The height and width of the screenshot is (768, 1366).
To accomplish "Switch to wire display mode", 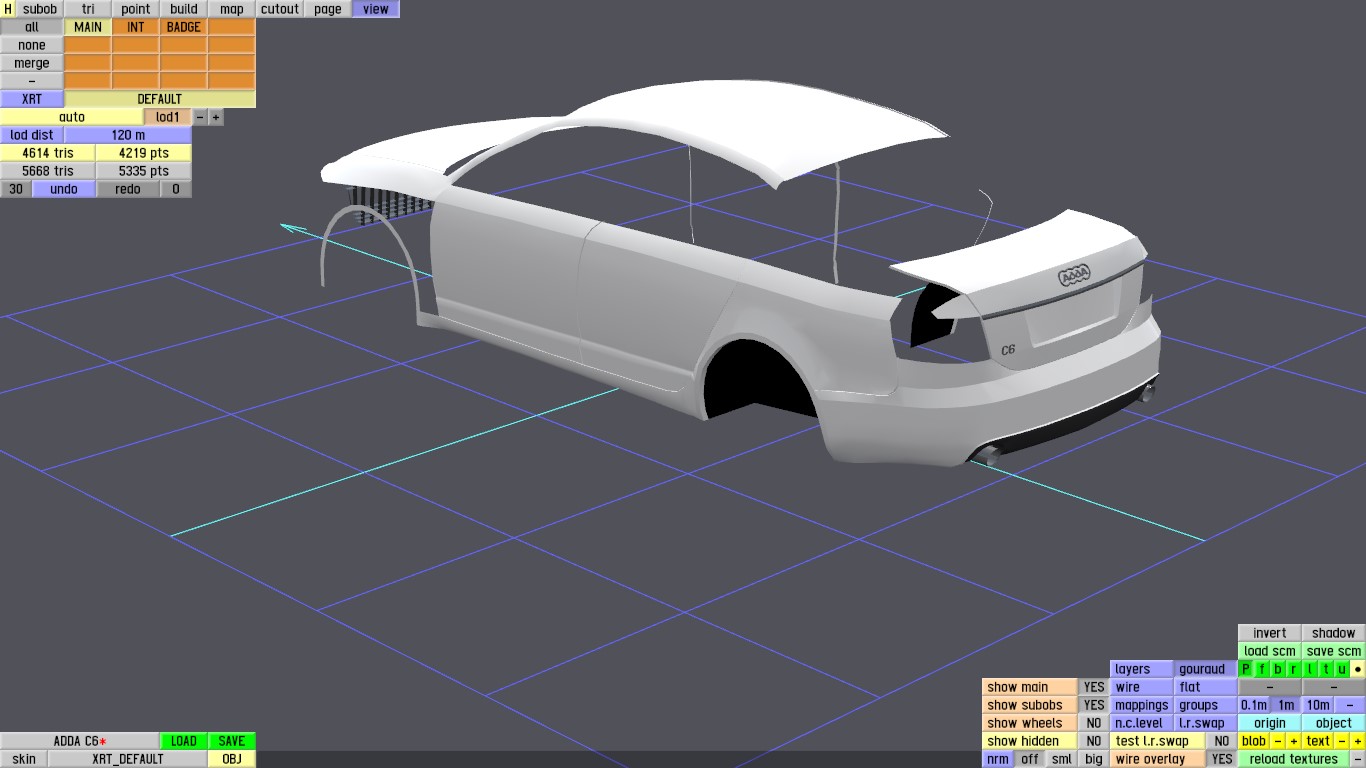I will pyautogui.click(x=1142, y=687).
